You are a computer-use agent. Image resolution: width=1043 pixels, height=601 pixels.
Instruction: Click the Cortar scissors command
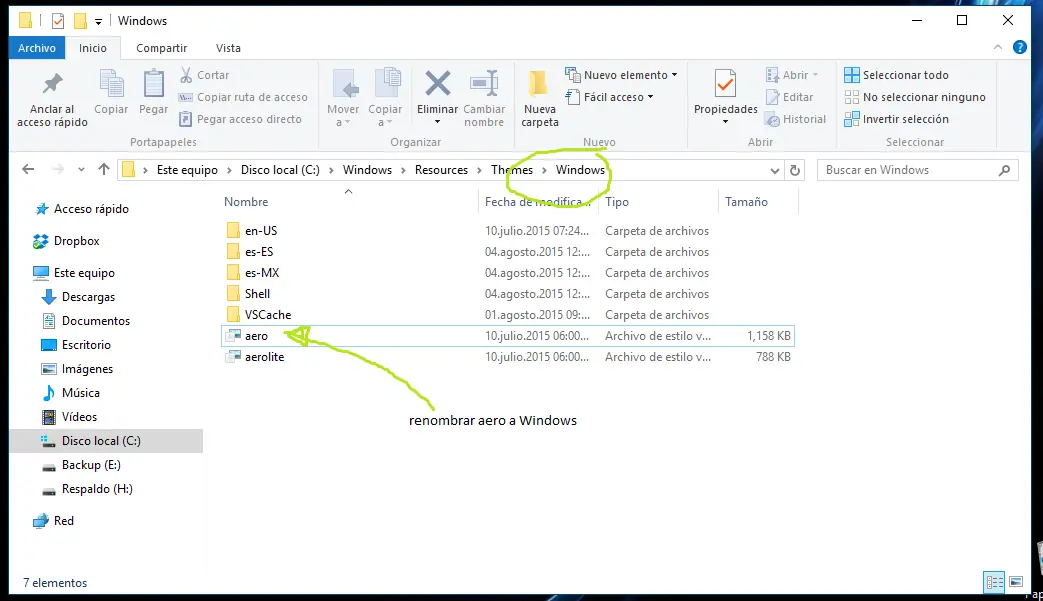tap(204, 75)
